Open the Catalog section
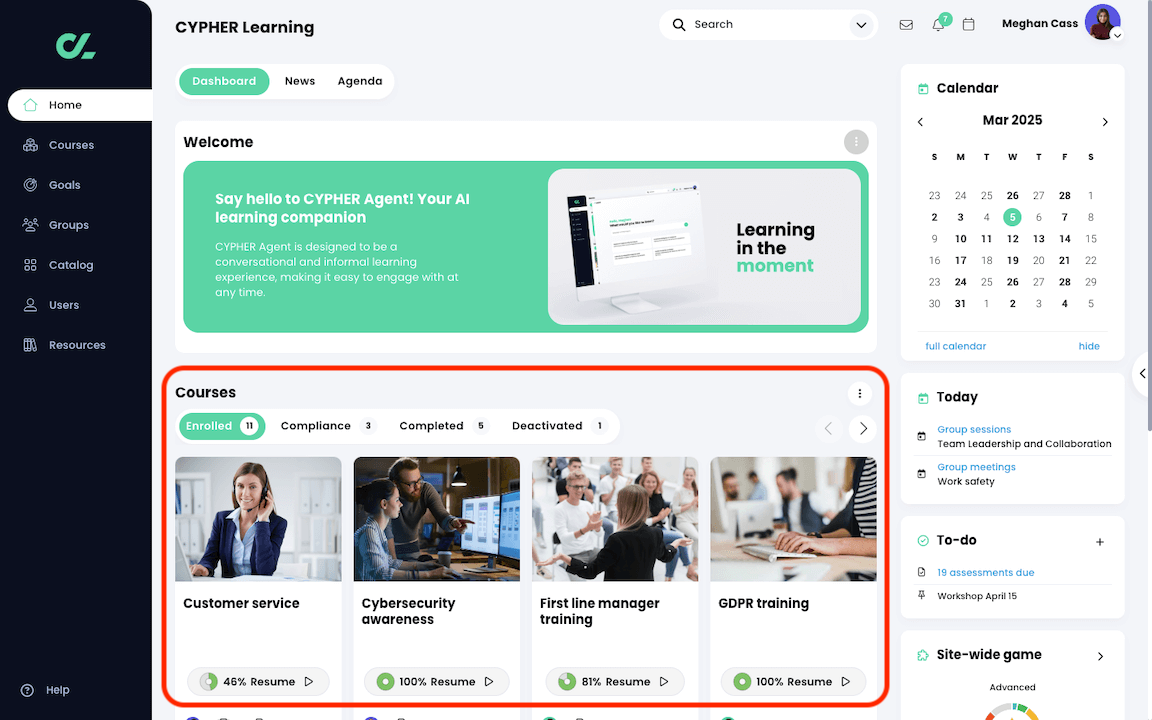 click(x=71, y=265)
